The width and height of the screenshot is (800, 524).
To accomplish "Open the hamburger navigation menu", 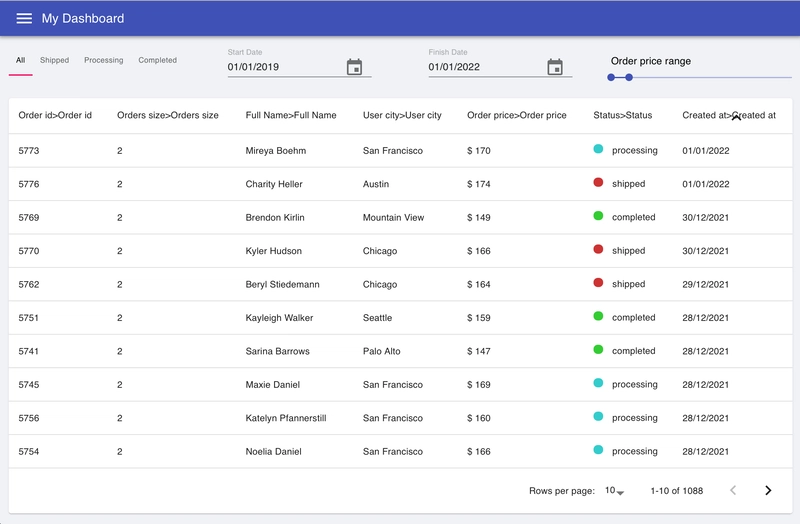I will 24,18.
